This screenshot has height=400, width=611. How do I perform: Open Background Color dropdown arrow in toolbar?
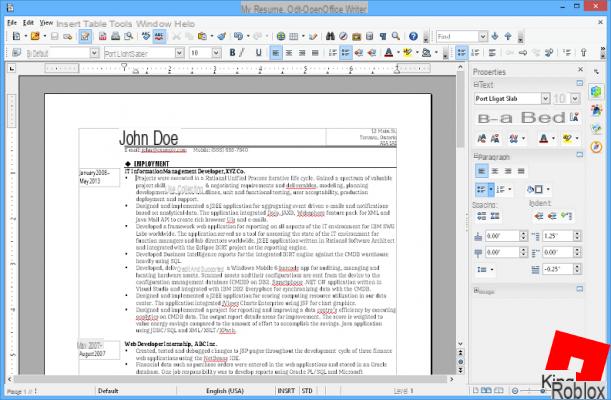pos(436,53)
